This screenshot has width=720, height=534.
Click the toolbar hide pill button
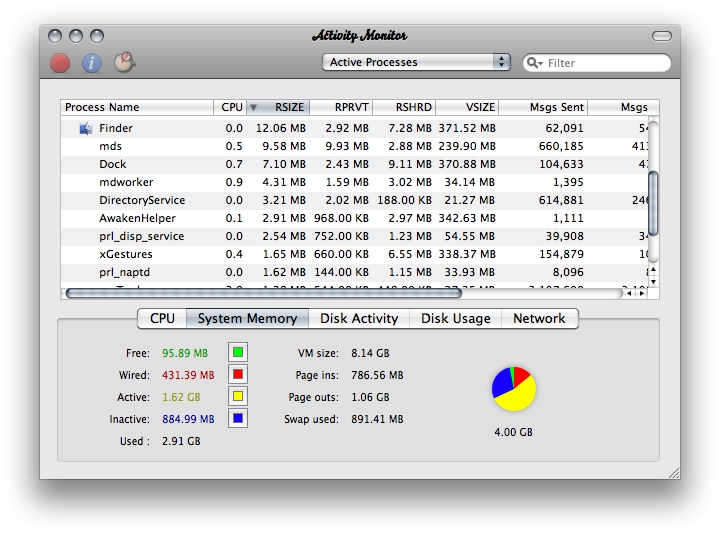click(662, 36)
